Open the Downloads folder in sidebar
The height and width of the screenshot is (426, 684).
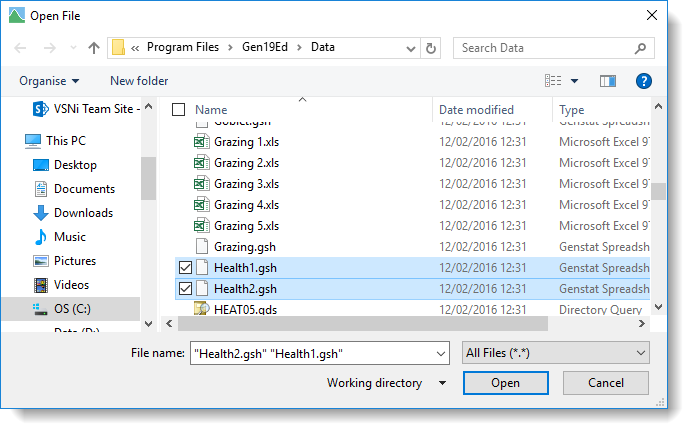pyautogui.click(x=83, y=213)
